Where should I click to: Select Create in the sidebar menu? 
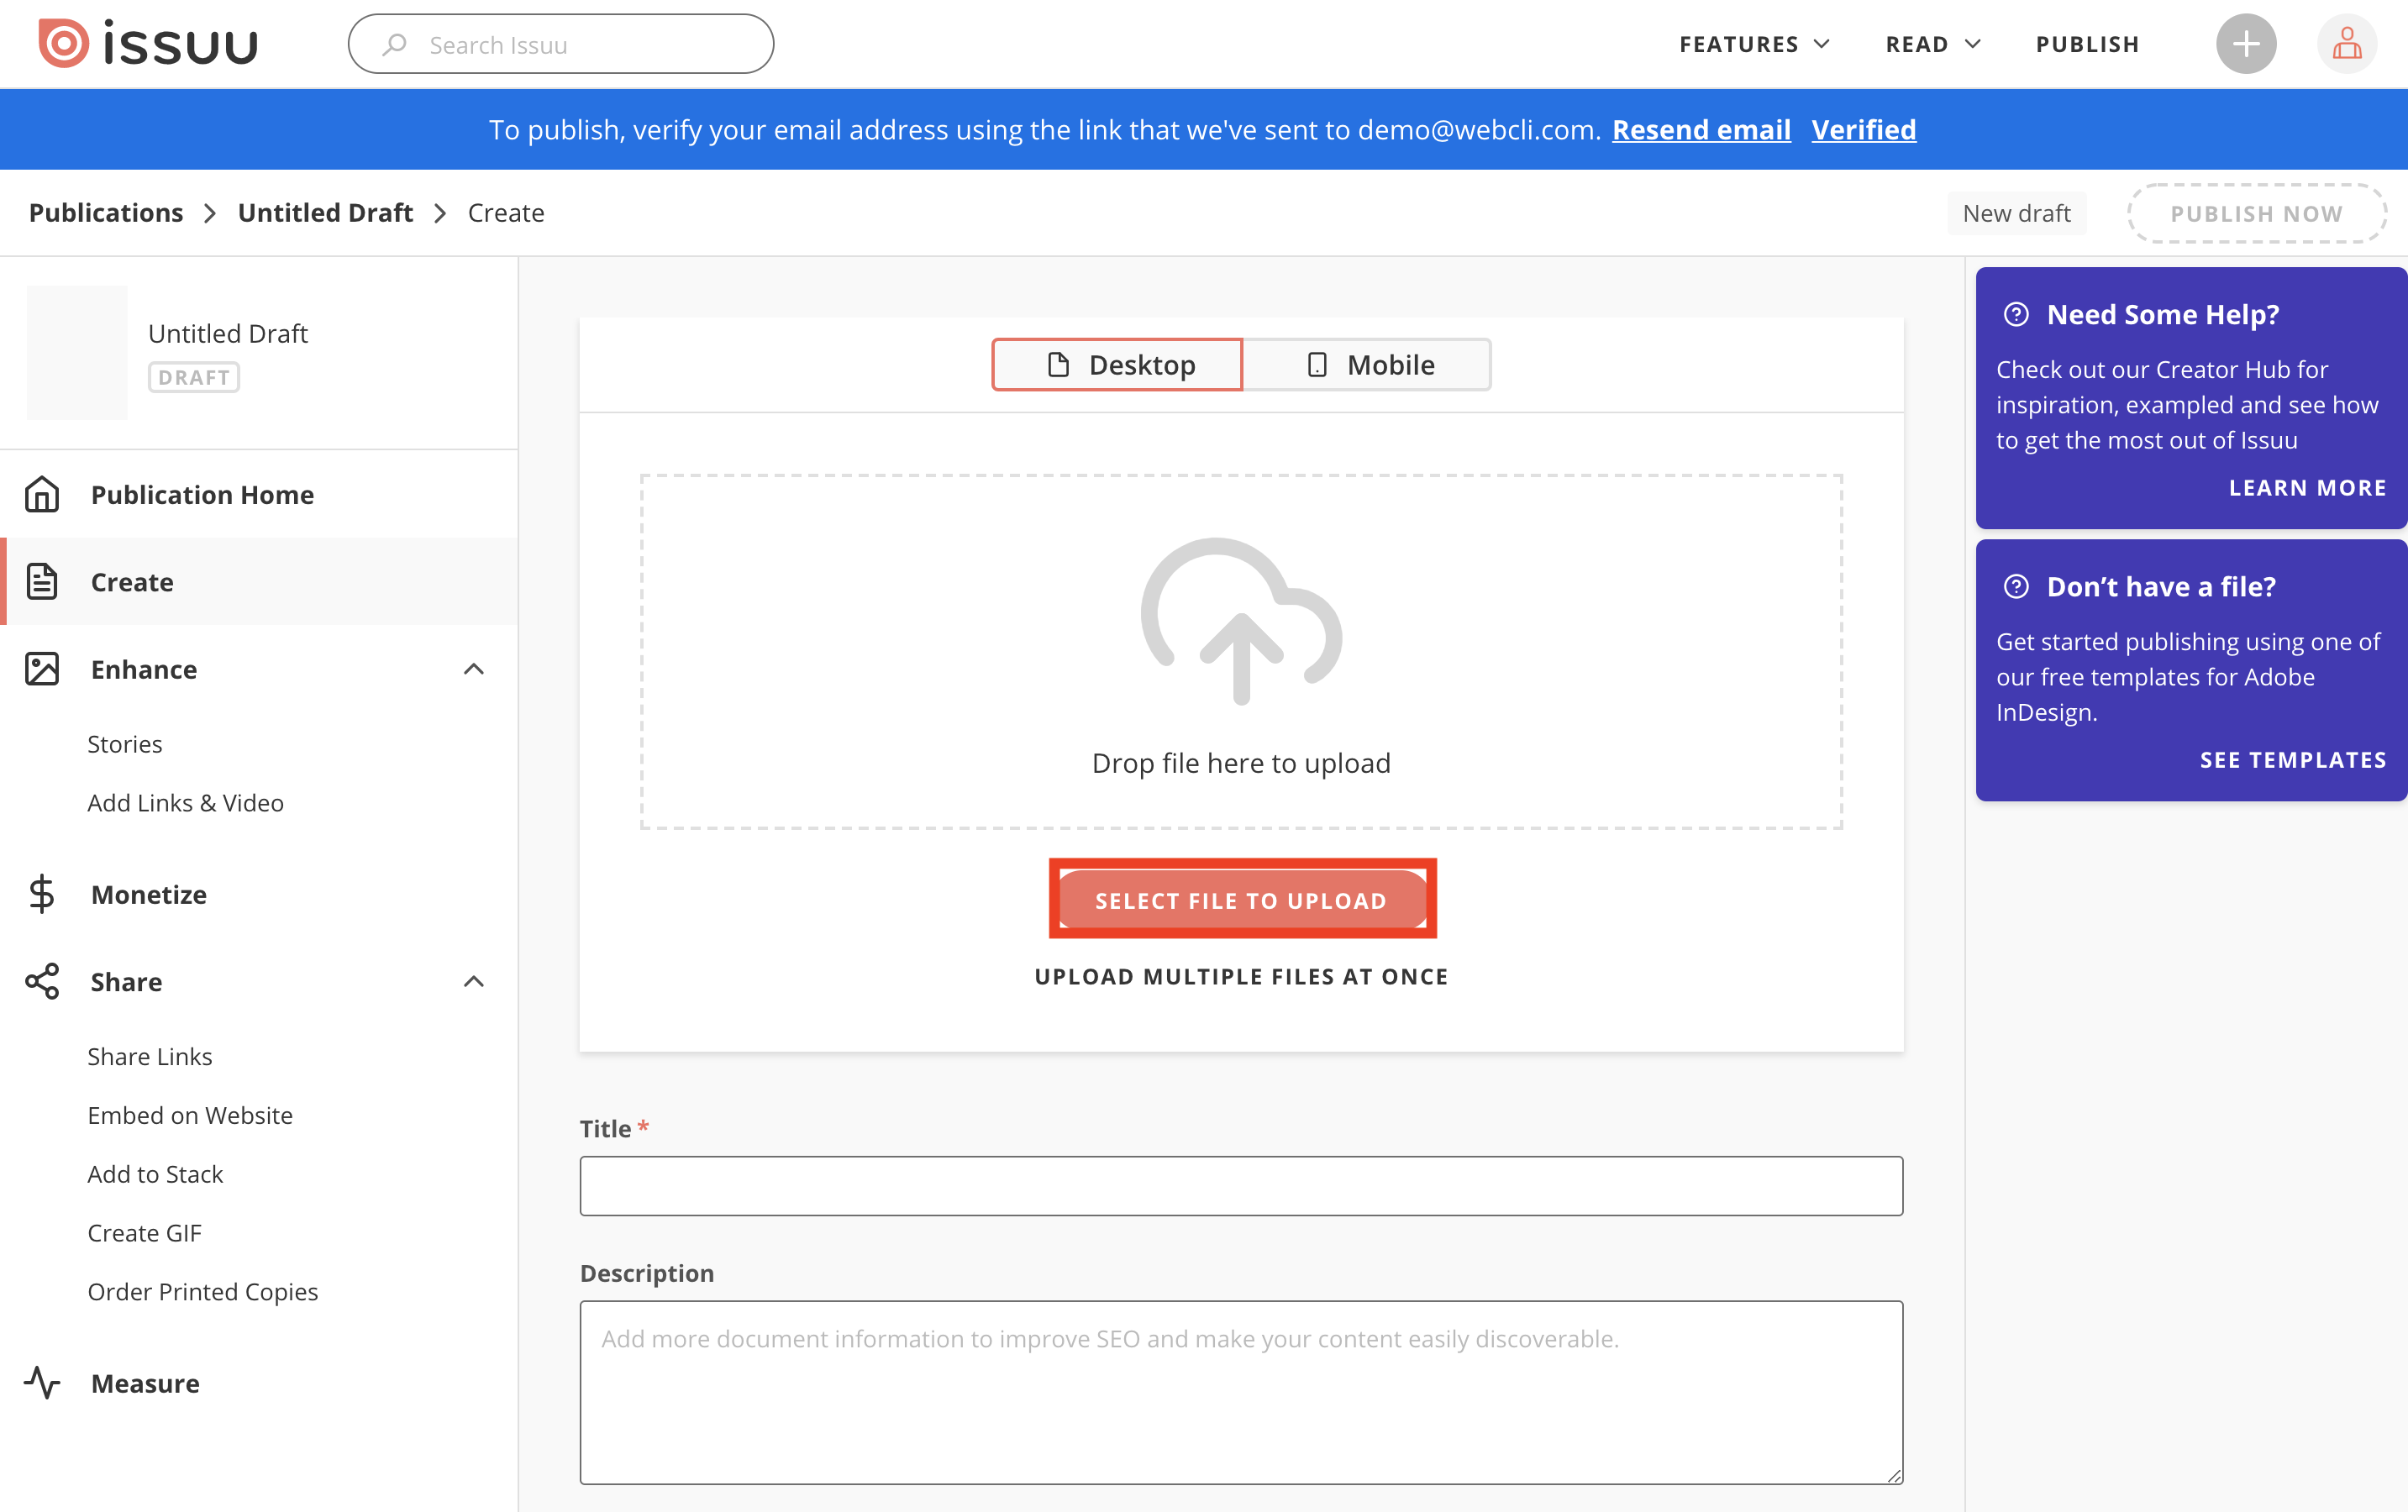tap(132, 582)
